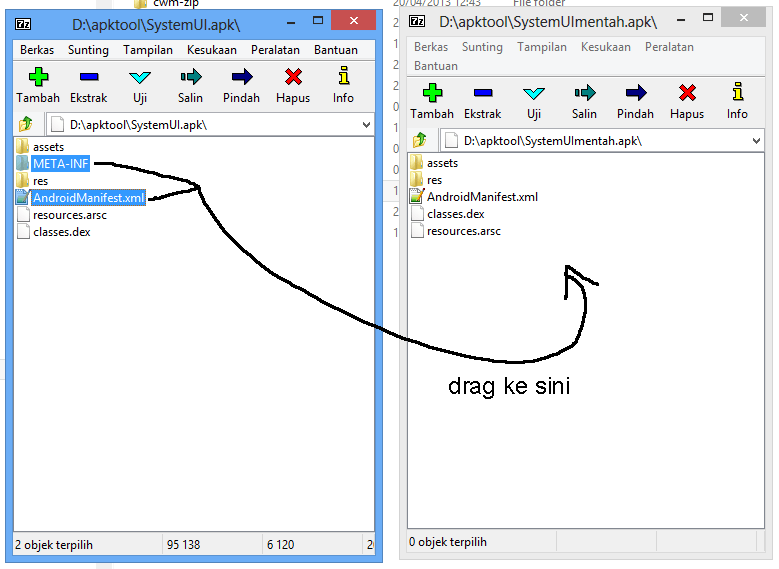Click Info icon in SystemUI.apk window
Image resolution: width=779 pixels, height=569 pixels.
(x=344, y=76)
